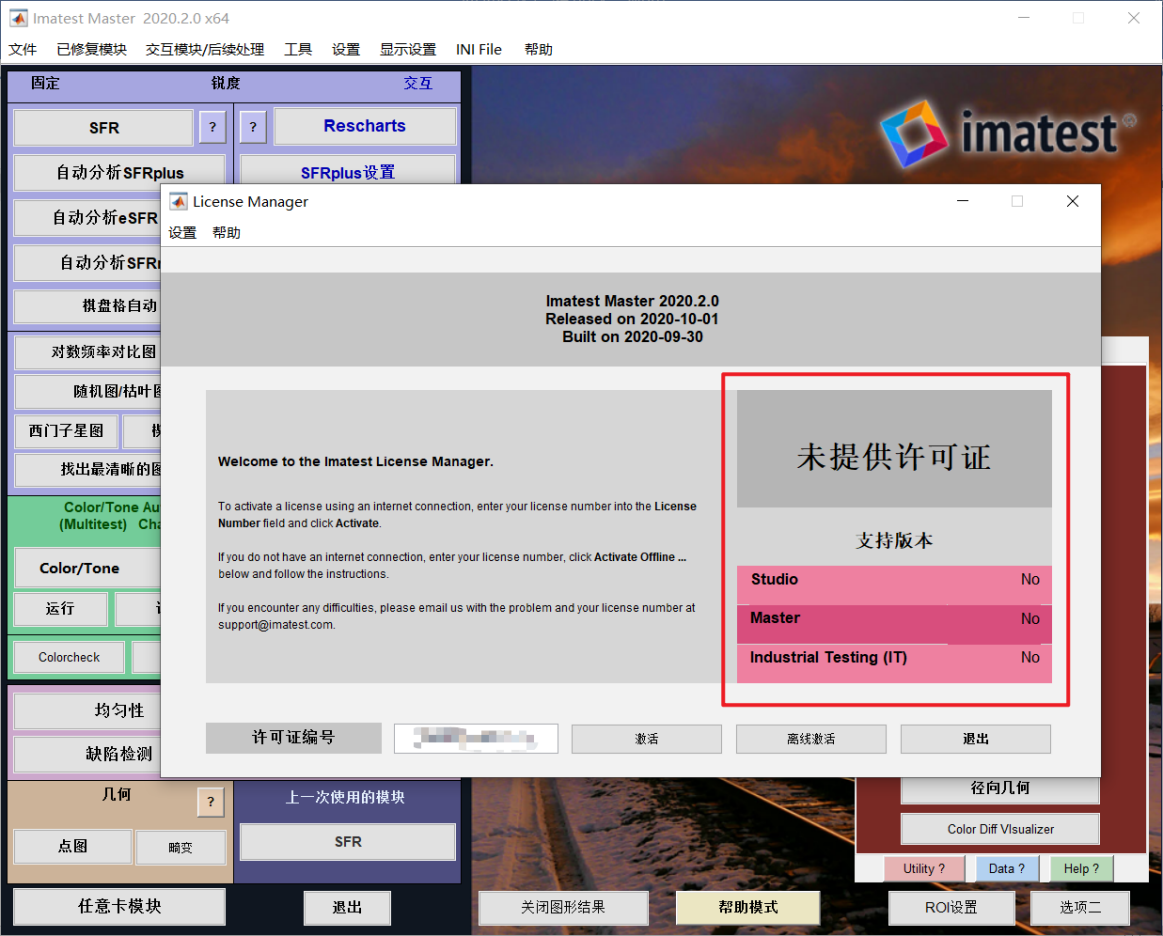Viewport: 1163px width, 936px height.
Task: Click the 均匀性 button
Action: pyautogui.click(x=88, y=711)
